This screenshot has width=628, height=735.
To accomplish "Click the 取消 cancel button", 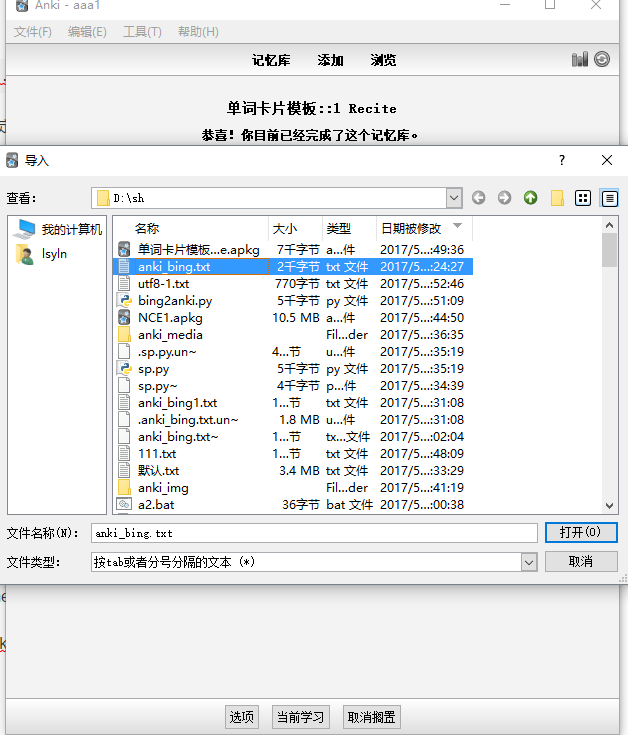I will click(x=581, y=562).
